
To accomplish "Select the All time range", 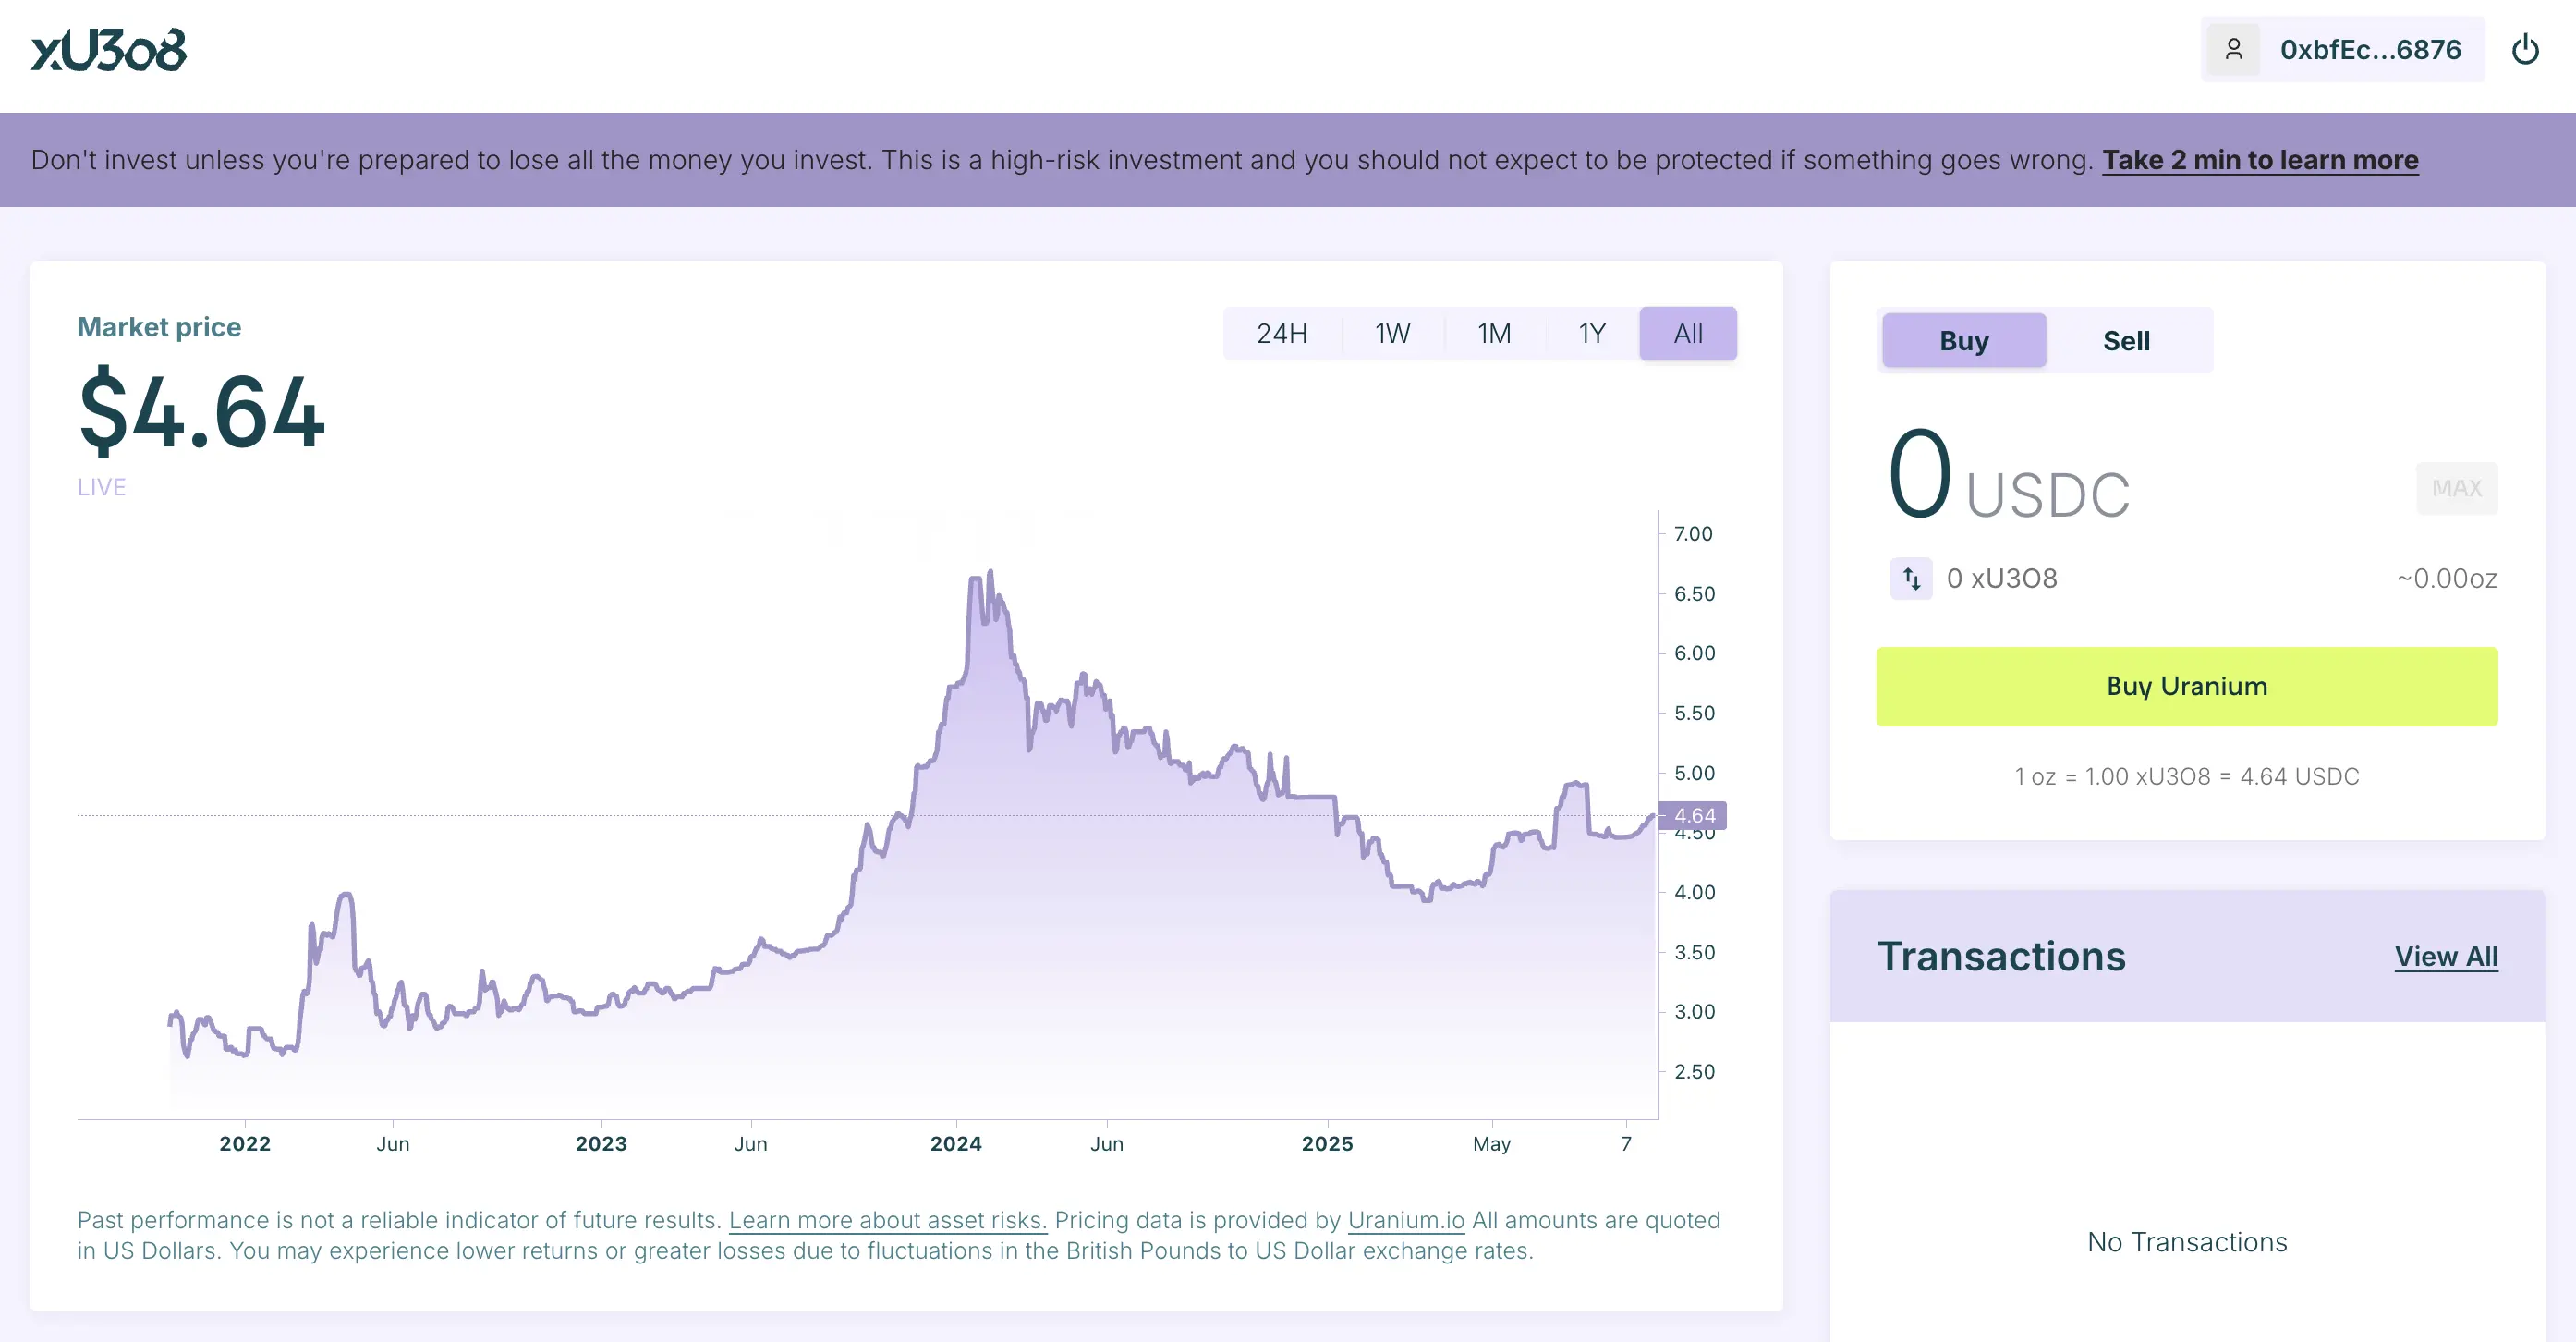I will [1688, 334].
